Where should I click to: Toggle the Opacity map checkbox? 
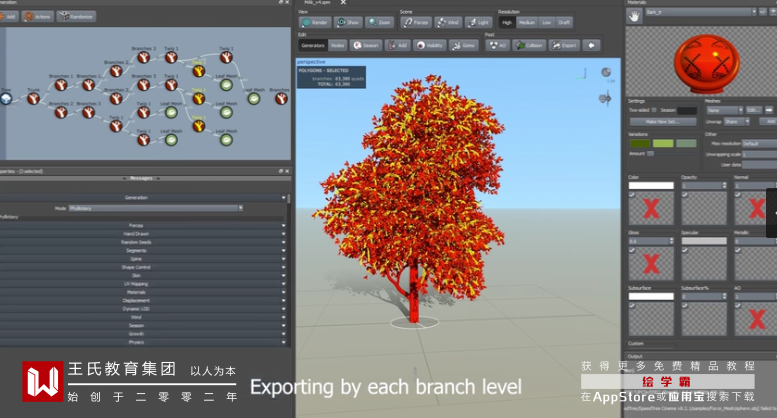pyautogui.click(x=685, y=195)
